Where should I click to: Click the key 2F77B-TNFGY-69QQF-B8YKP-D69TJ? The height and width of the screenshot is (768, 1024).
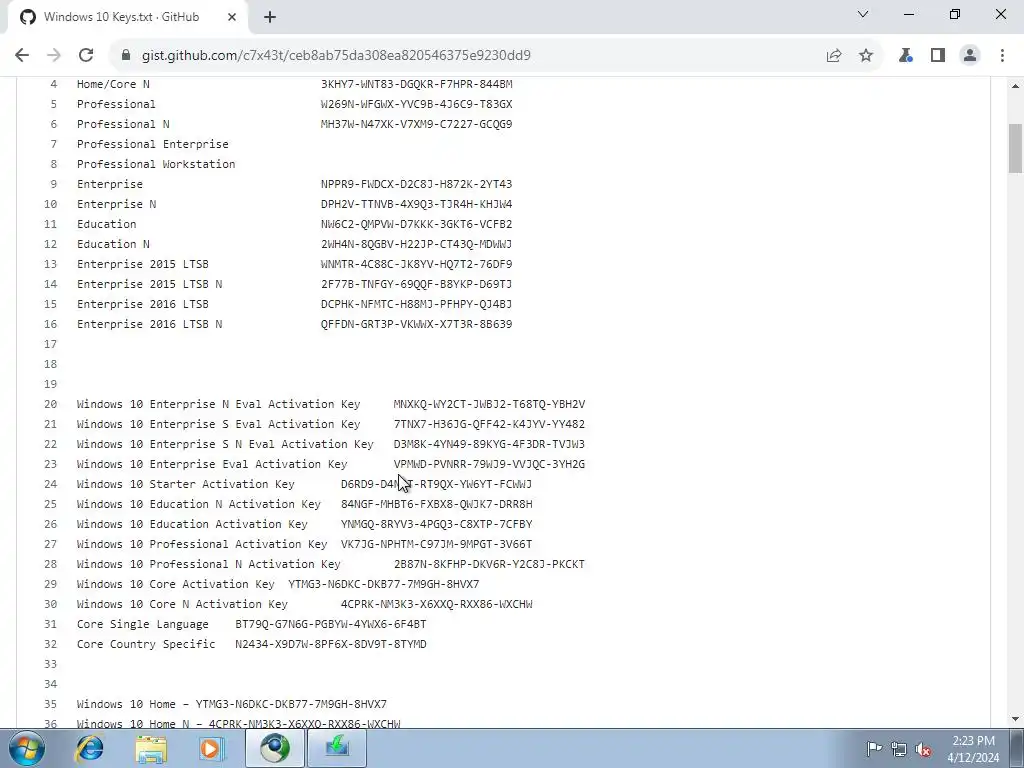pyautogui.click(x=417, y=284)
